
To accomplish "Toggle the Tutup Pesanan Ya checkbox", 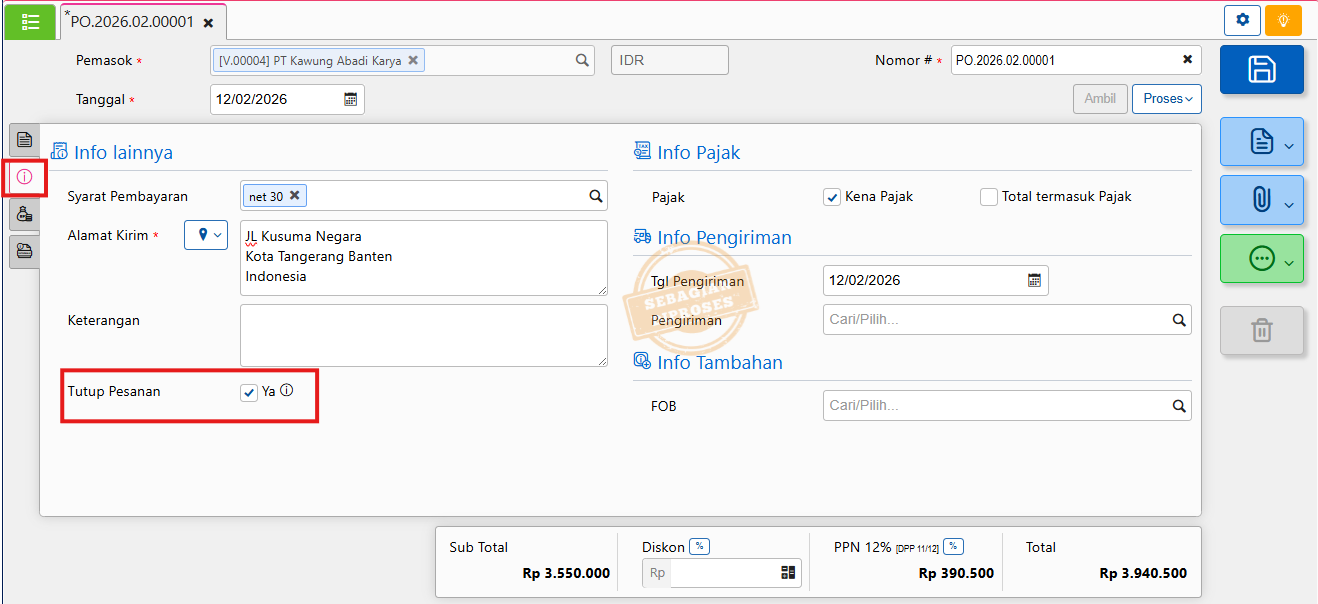I will 249,393.
